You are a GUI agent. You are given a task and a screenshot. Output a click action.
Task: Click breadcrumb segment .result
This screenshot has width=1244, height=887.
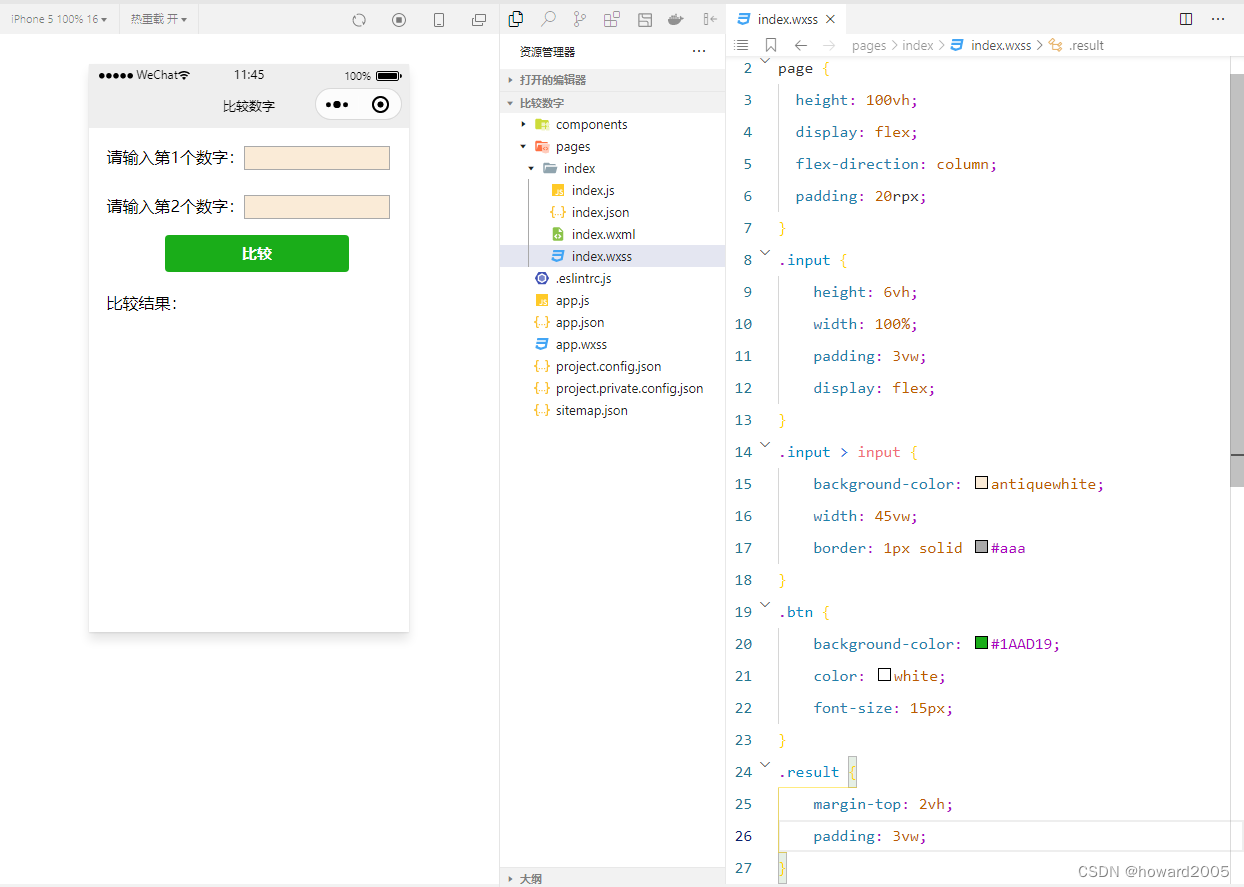(x=1086, y=45)
